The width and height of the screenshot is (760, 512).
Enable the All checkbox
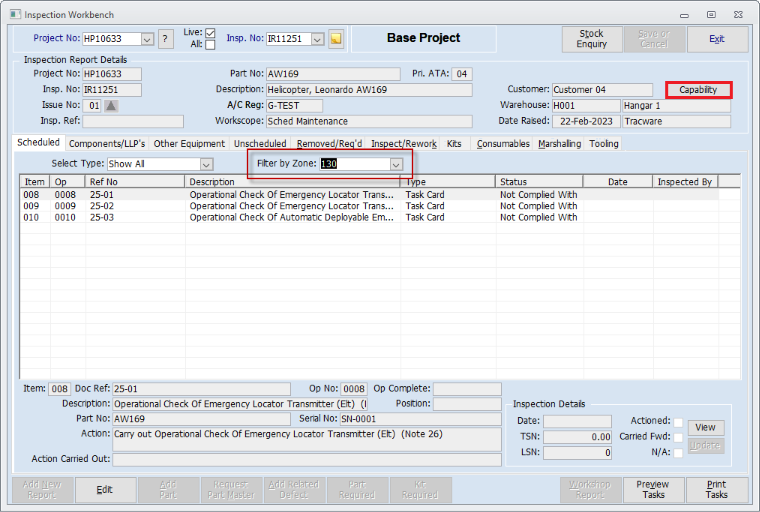(210, 45)
